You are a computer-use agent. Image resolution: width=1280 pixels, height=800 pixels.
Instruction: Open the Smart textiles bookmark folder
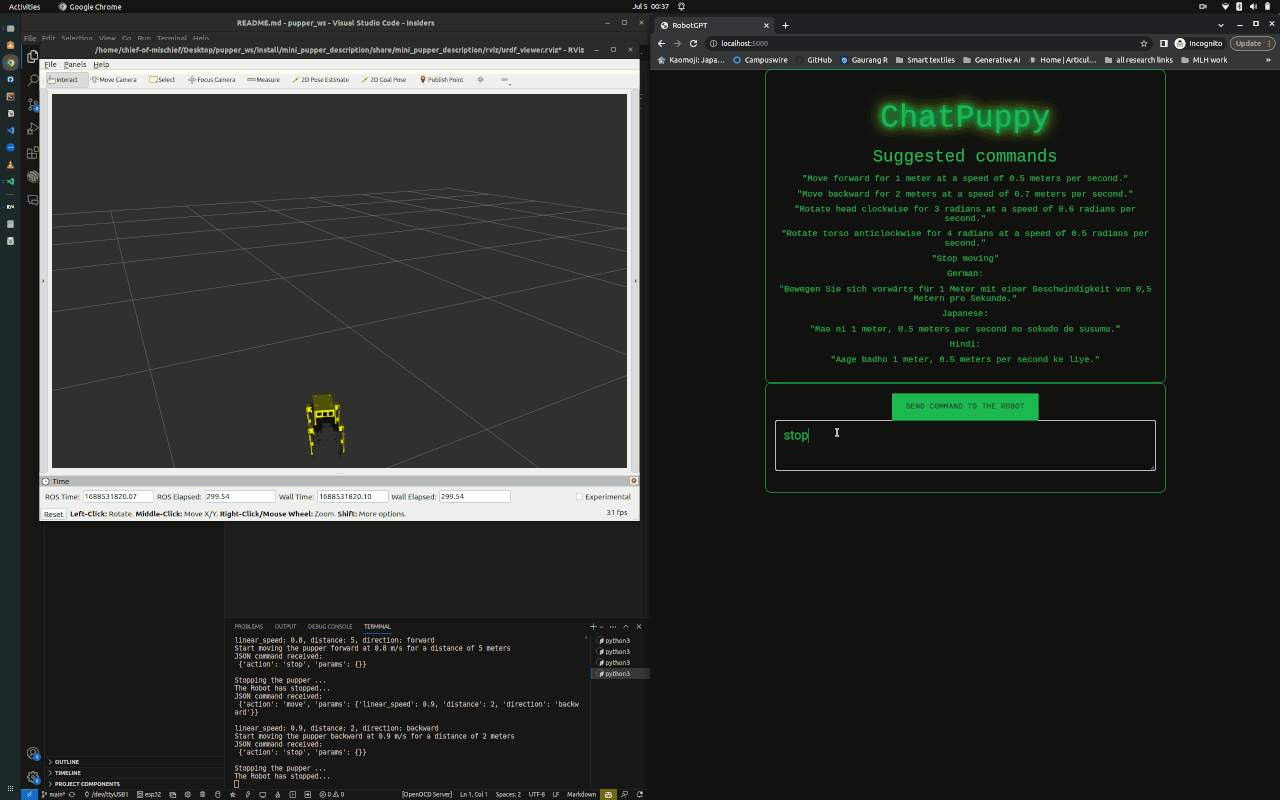pos(925,60)
